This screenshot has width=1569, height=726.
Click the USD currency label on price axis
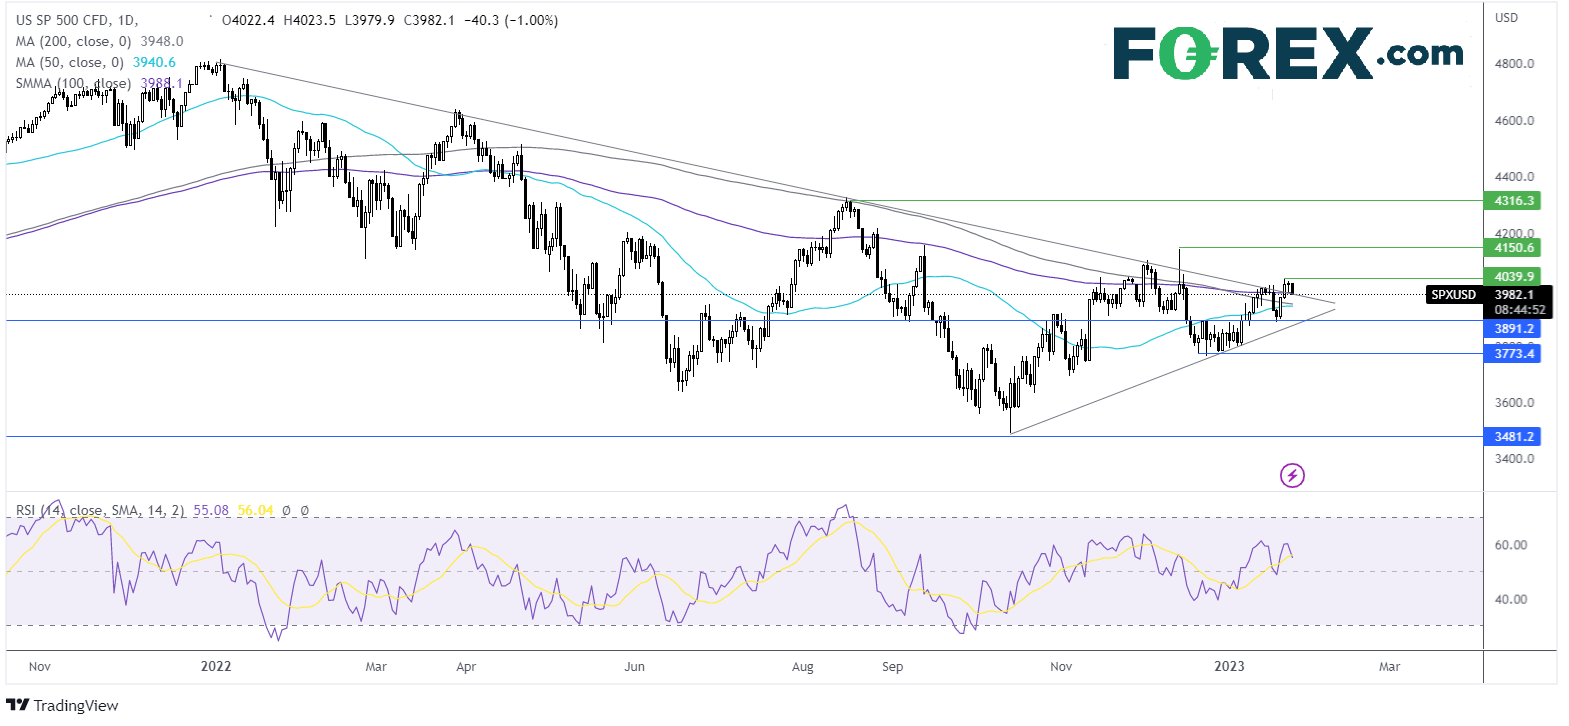(1506, 18)
